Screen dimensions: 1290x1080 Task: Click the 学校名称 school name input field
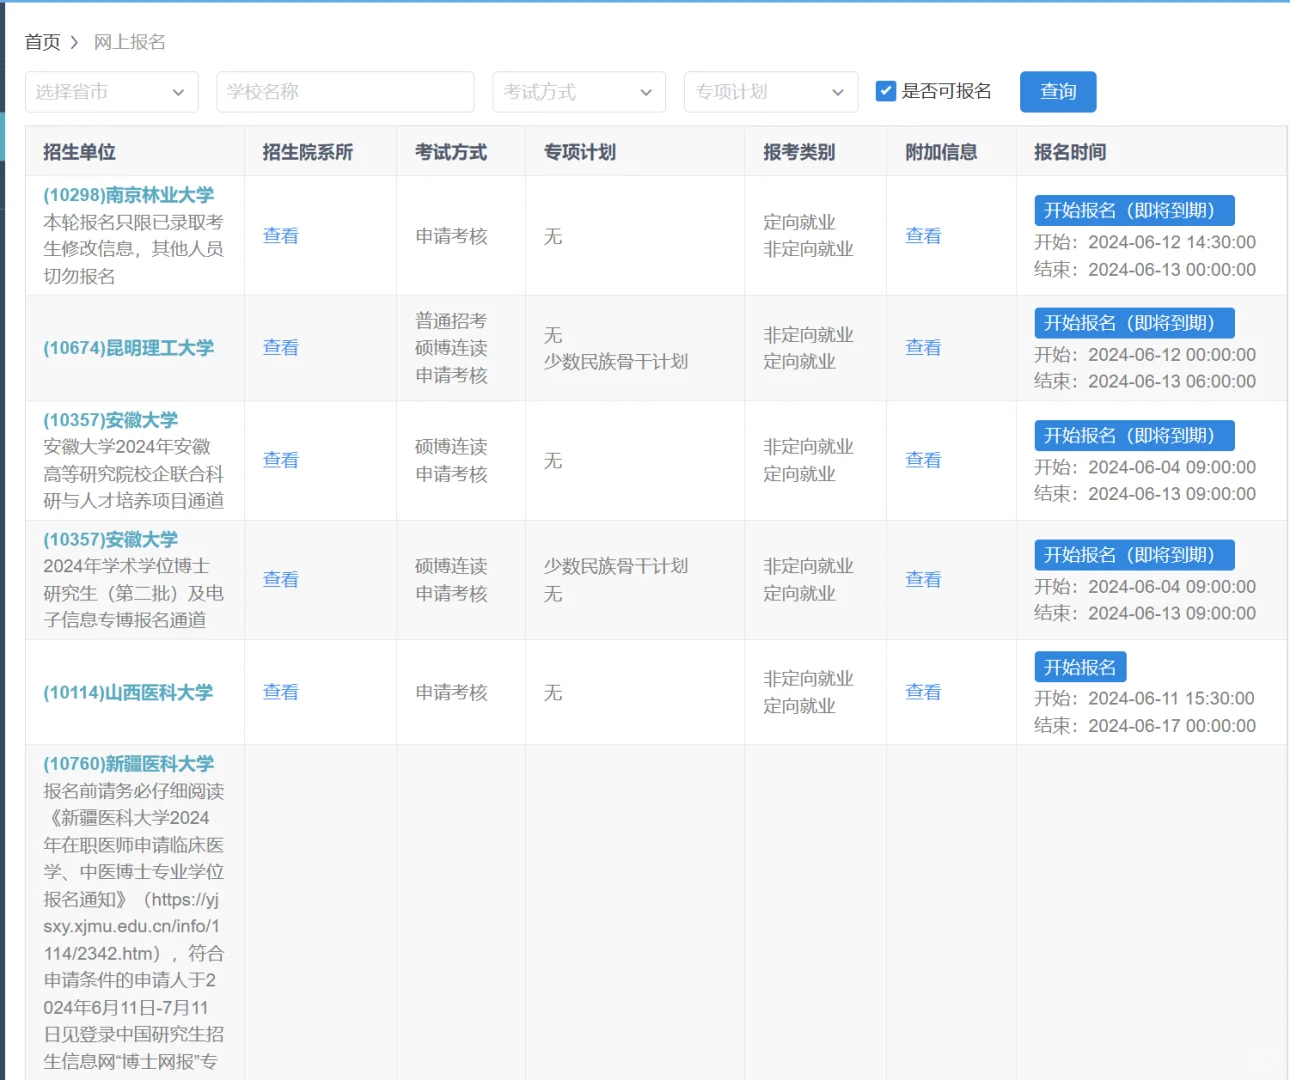click(x=345, y=92)
